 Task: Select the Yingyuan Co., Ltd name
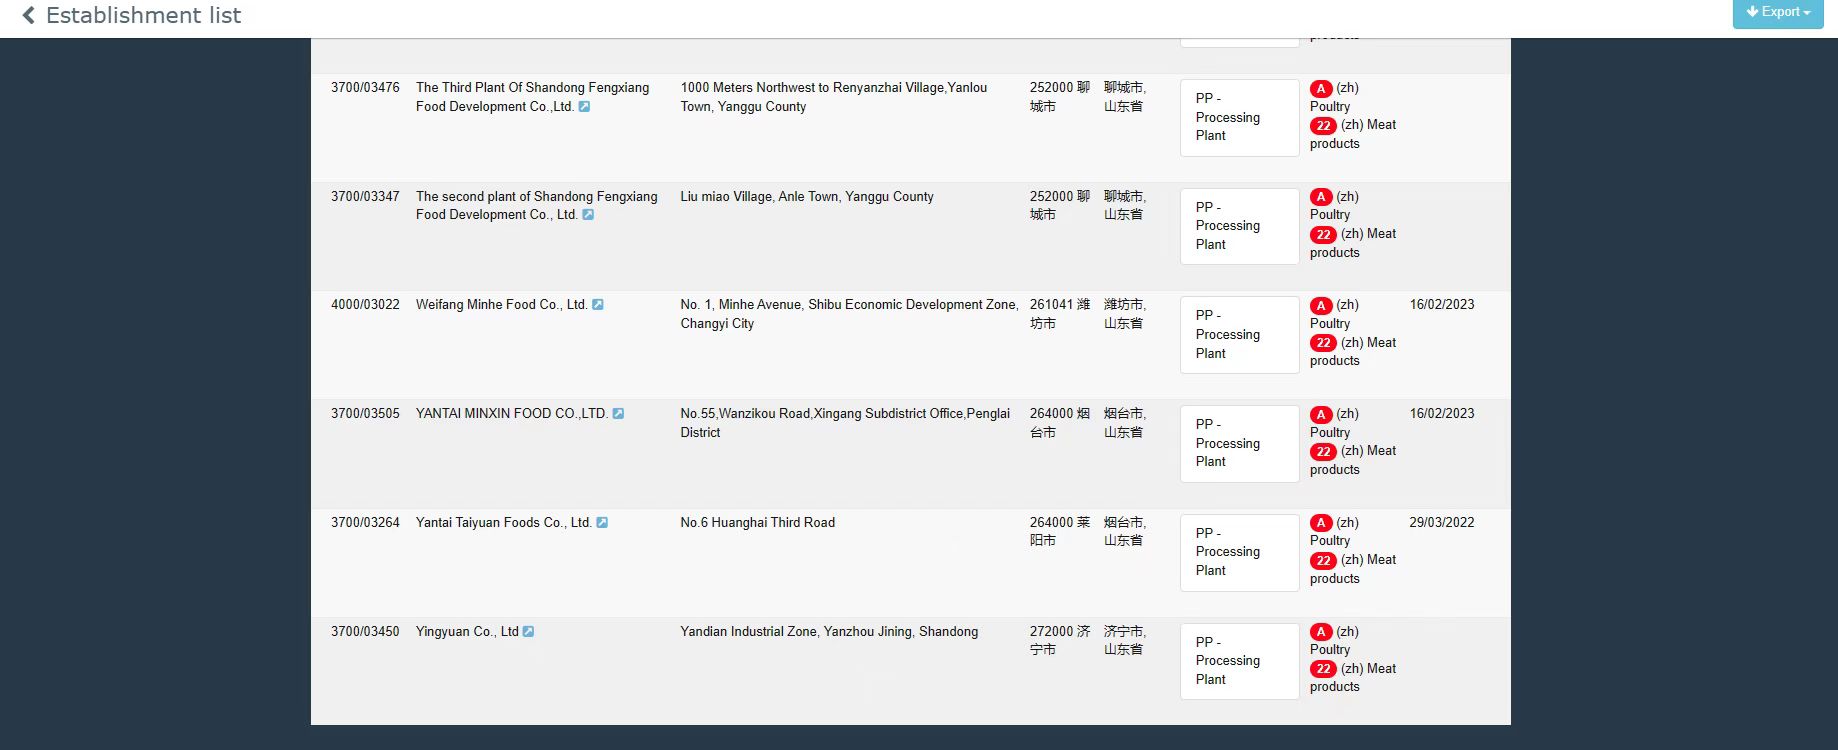pyautogui.click(x=467, y=632)
